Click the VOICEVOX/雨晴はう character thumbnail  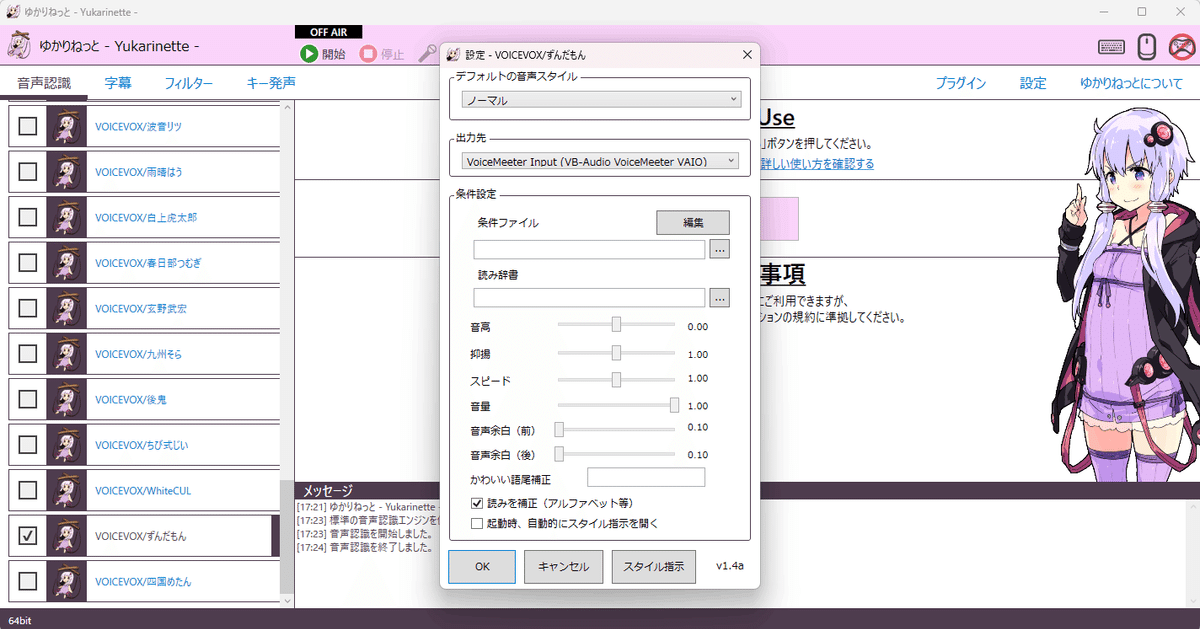pyautogui.click(x=67, y=171)
